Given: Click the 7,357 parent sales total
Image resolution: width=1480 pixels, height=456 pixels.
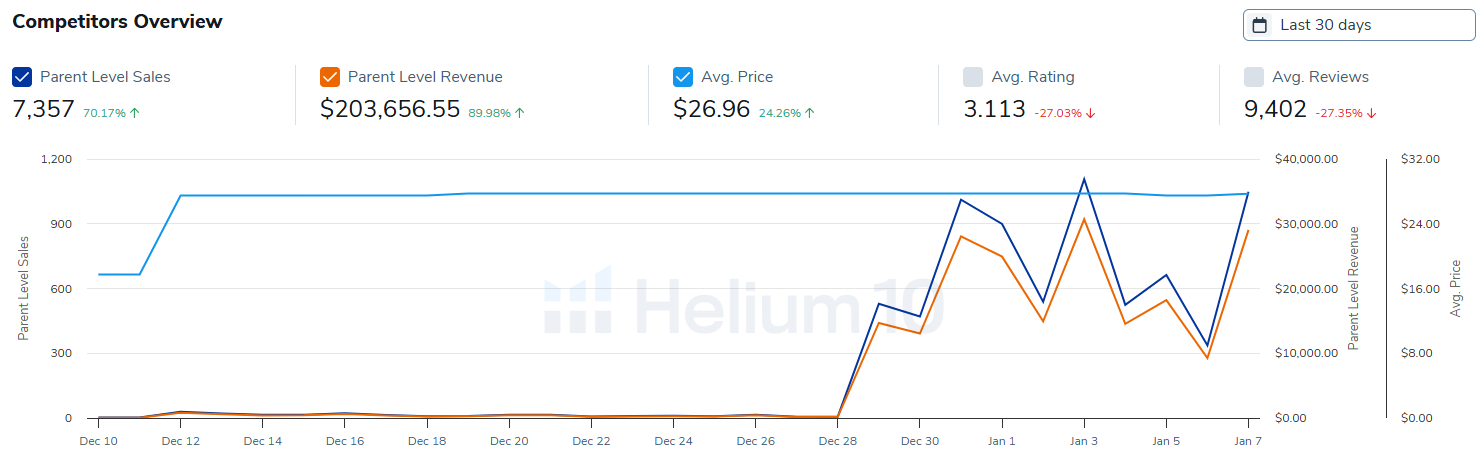Looking at the screenshot, I should (x=43, y=110).
